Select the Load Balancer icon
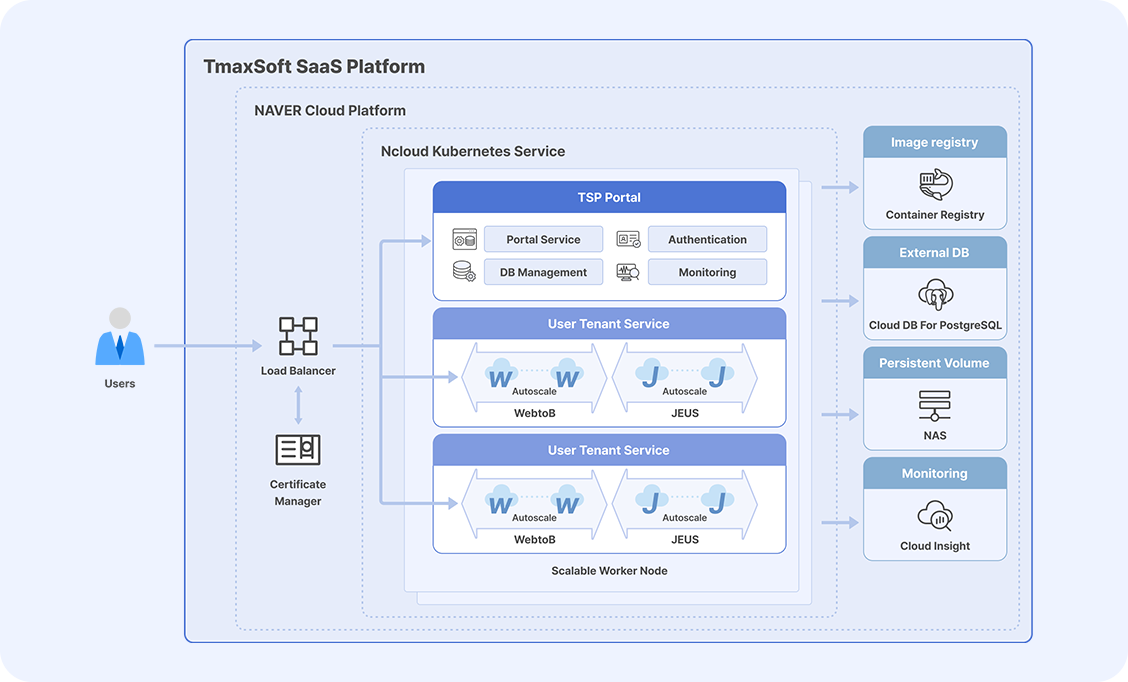Screen dimensions: 1128x682 pyautogui.click(x=298, y=337)
